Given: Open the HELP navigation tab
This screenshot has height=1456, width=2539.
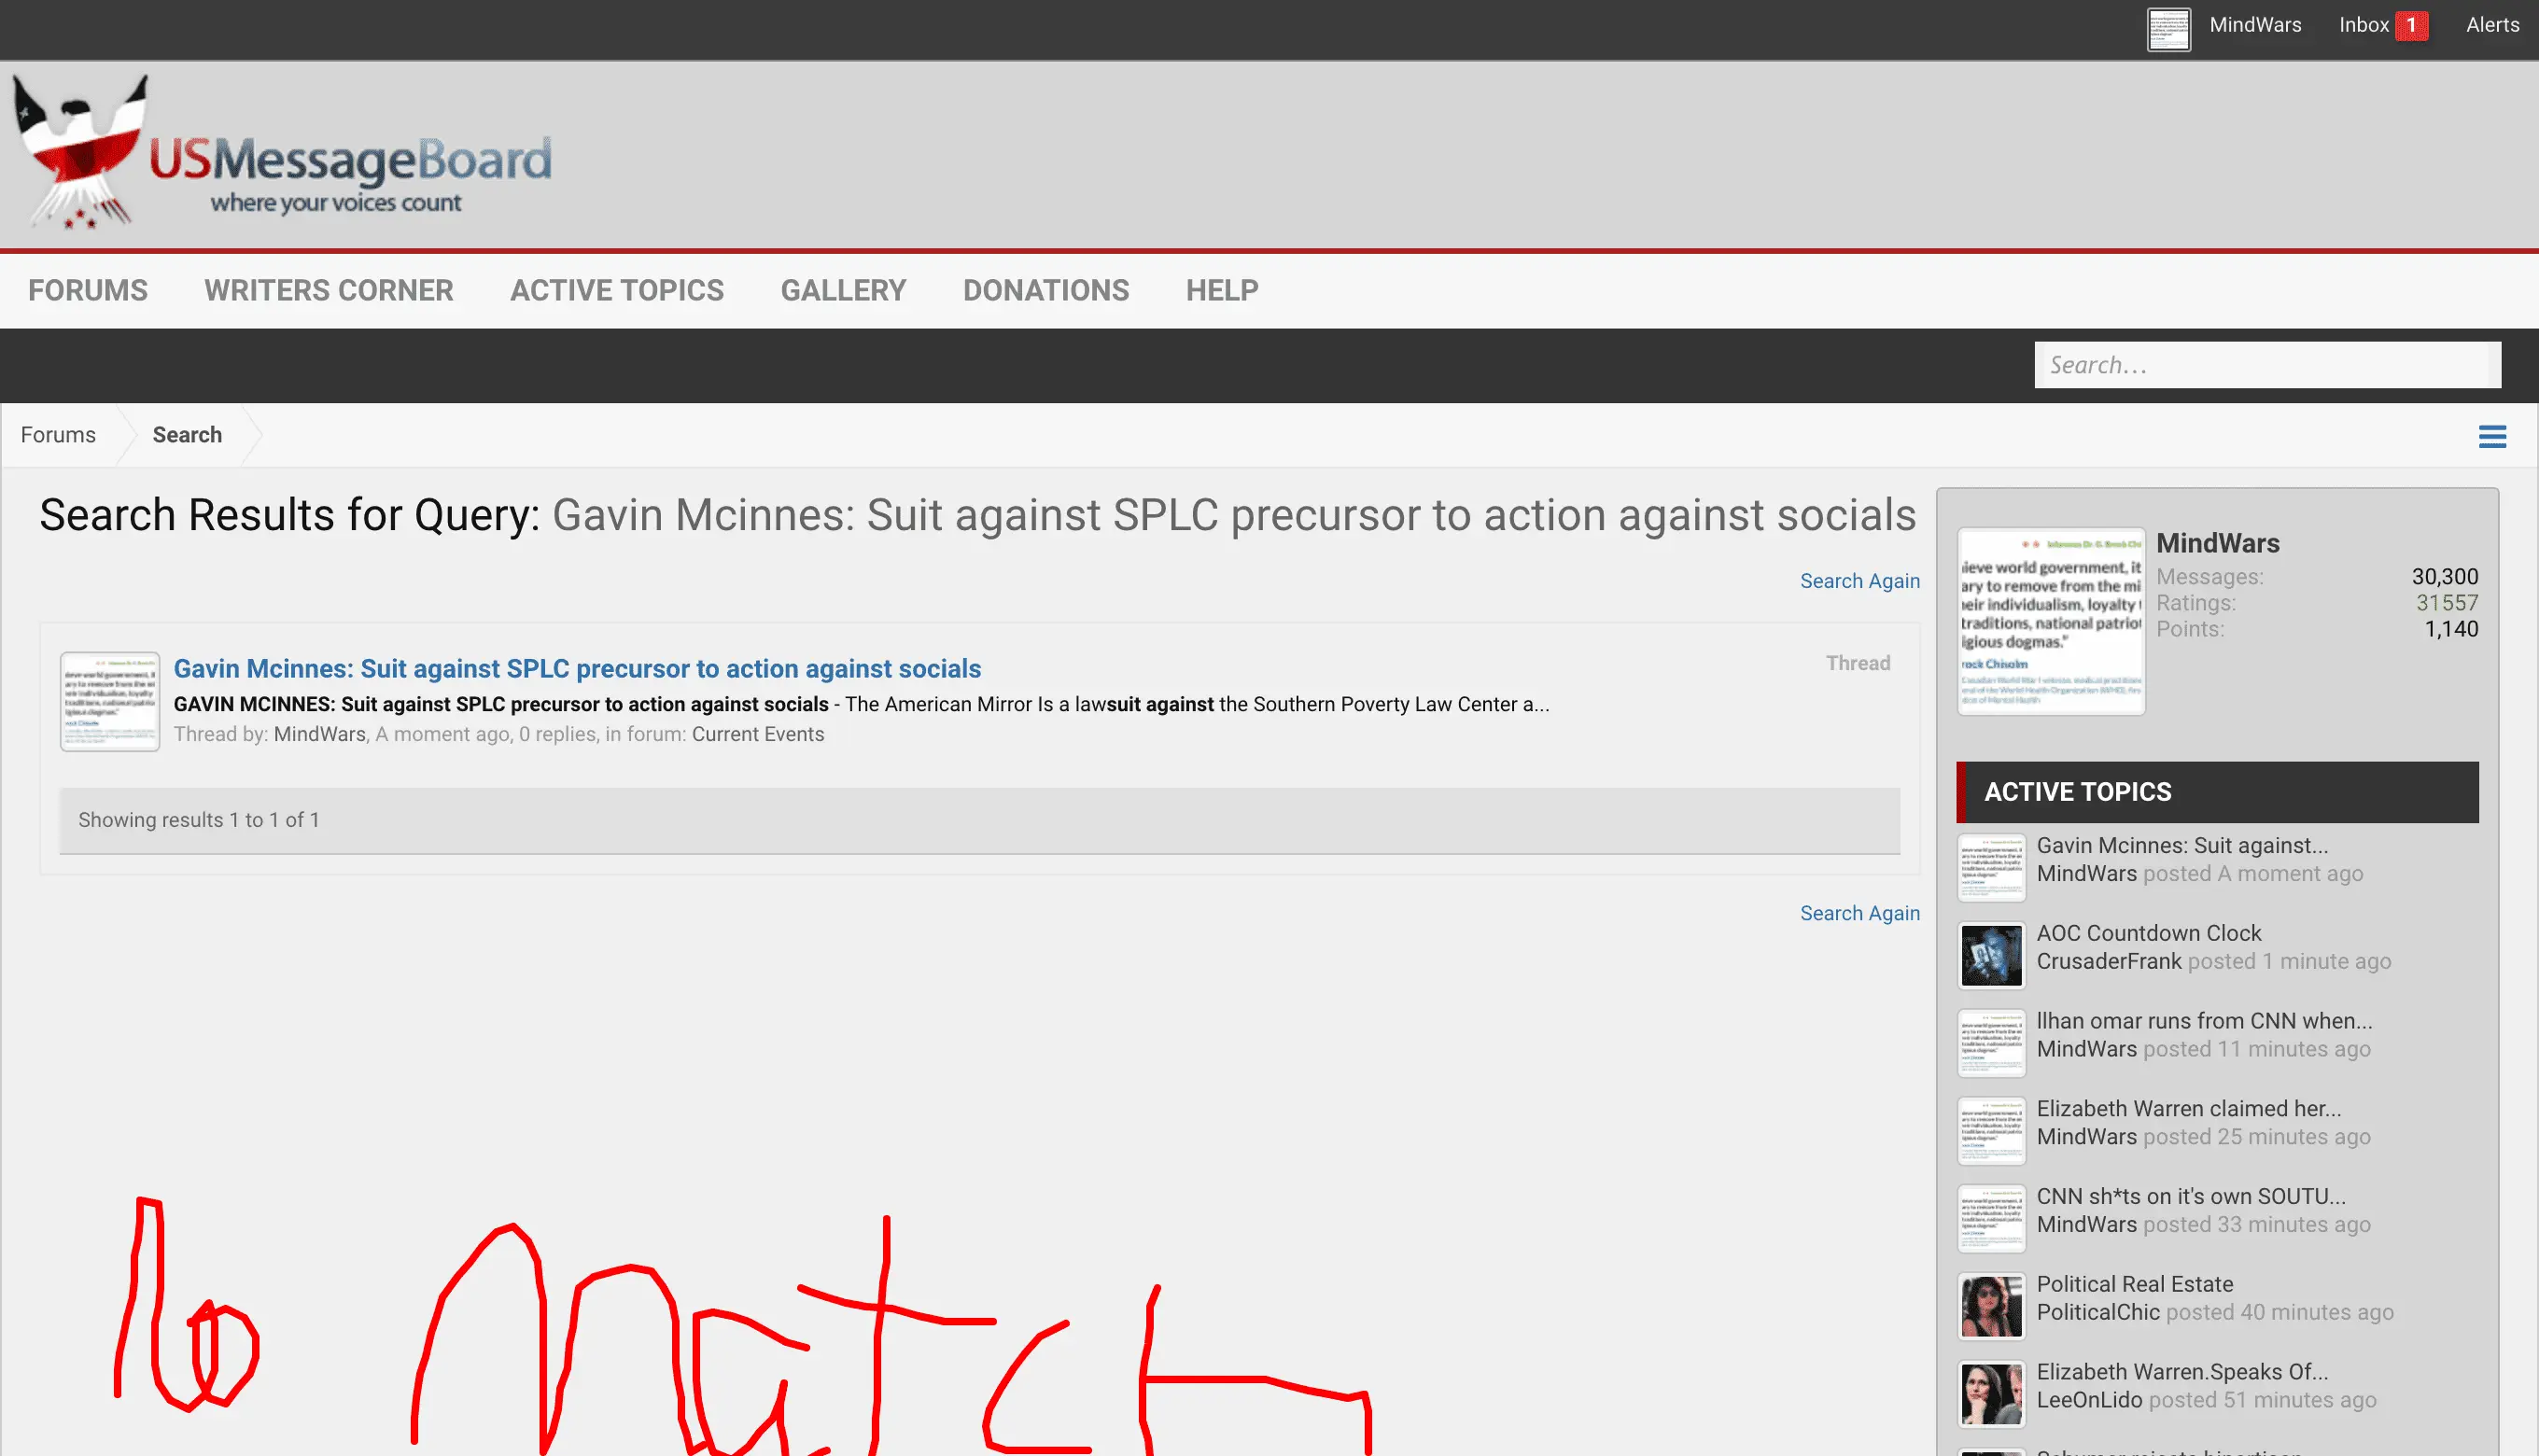Looking at the screenshot, I should click(1222, 290).
